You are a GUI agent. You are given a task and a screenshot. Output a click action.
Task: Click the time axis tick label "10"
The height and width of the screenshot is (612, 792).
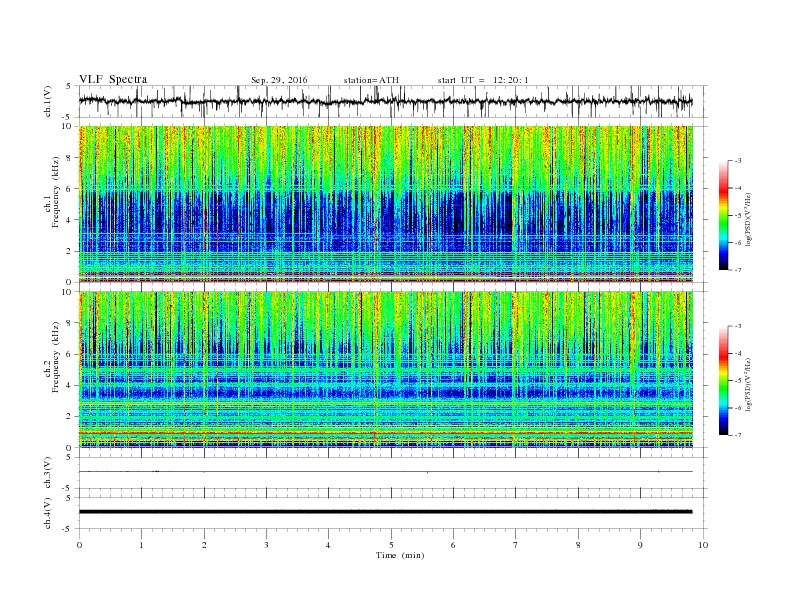[703, 545]
